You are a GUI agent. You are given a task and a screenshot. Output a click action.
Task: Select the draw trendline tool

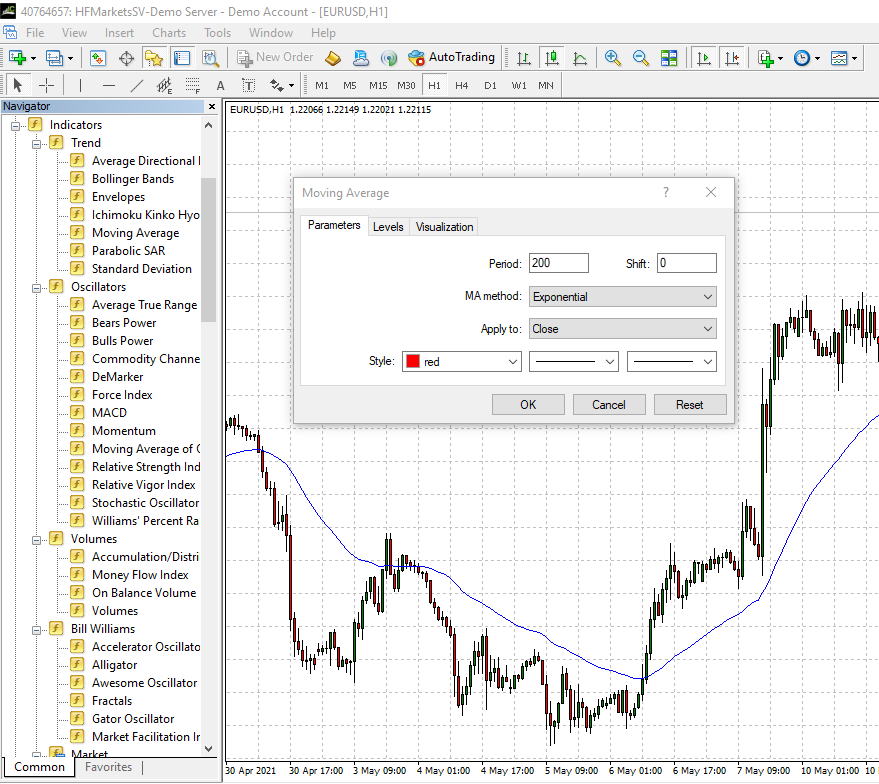(137, 86)
